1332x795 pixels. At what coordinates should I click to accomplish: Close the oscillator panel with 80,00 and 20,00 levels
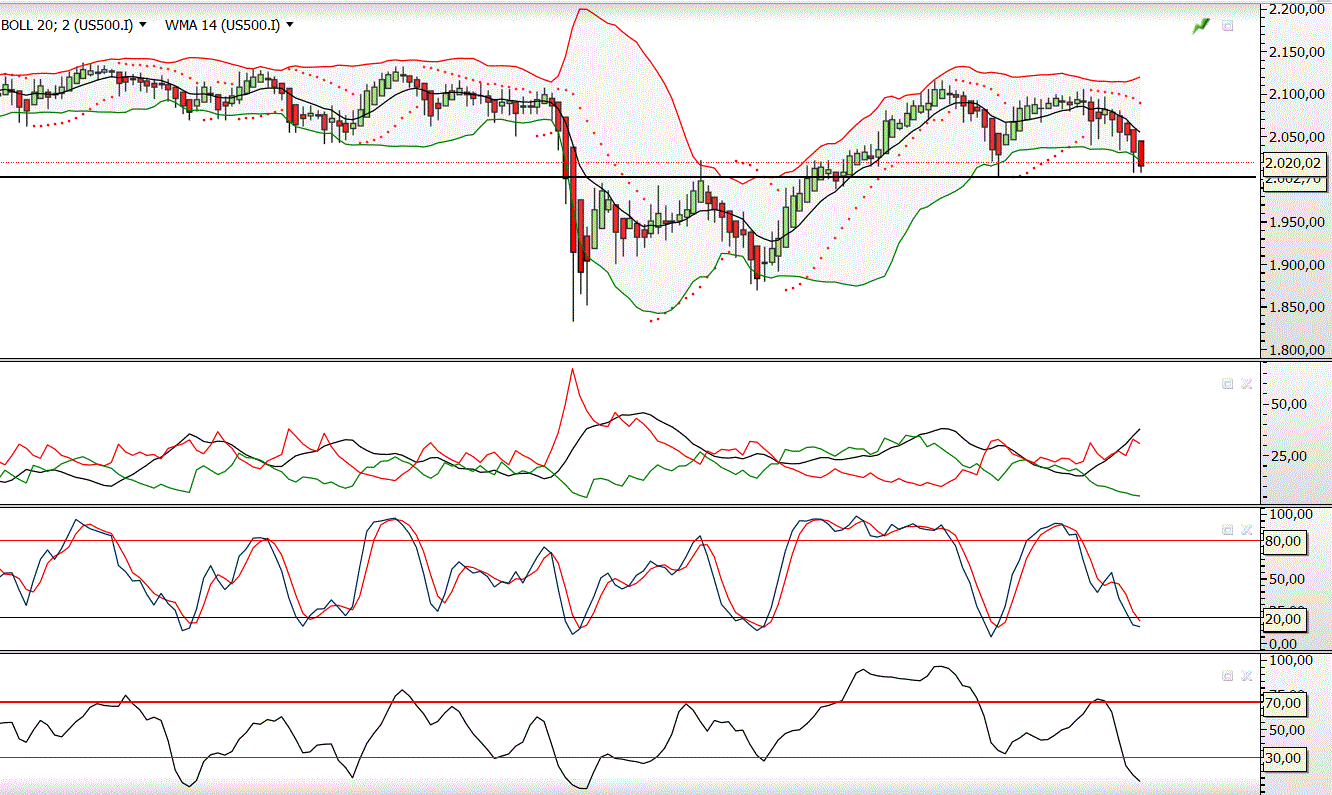[1246, 530]
